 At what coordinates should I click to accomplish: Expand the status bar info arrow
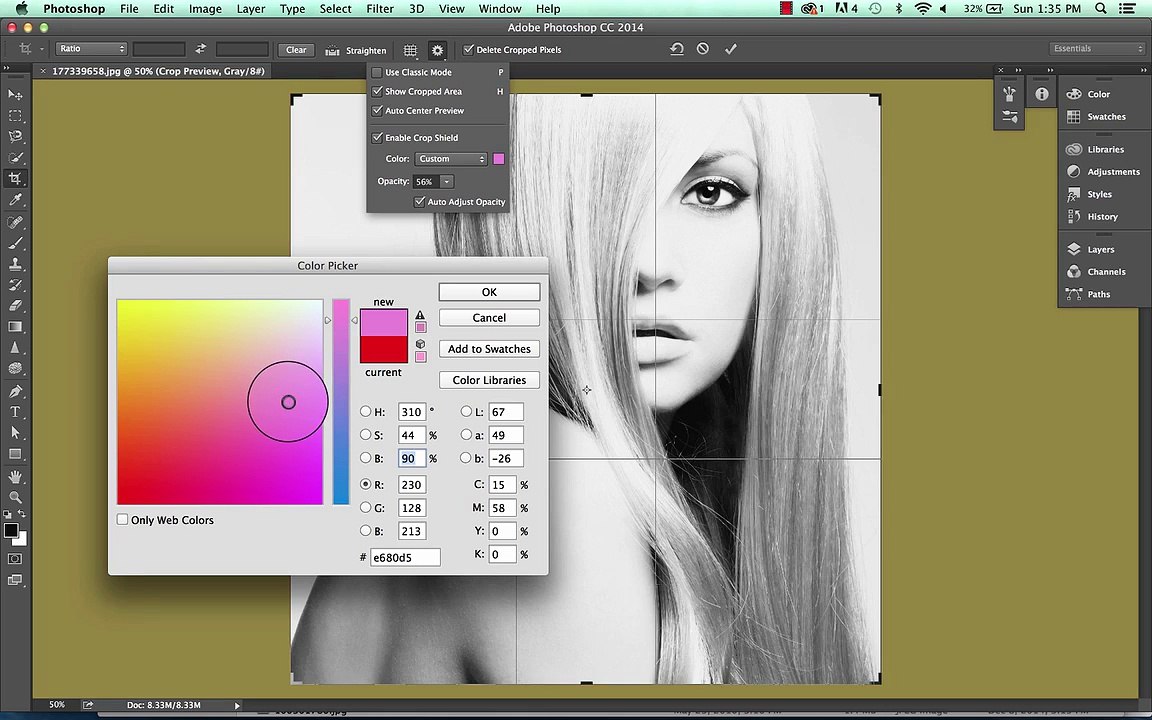coord(237,705)
